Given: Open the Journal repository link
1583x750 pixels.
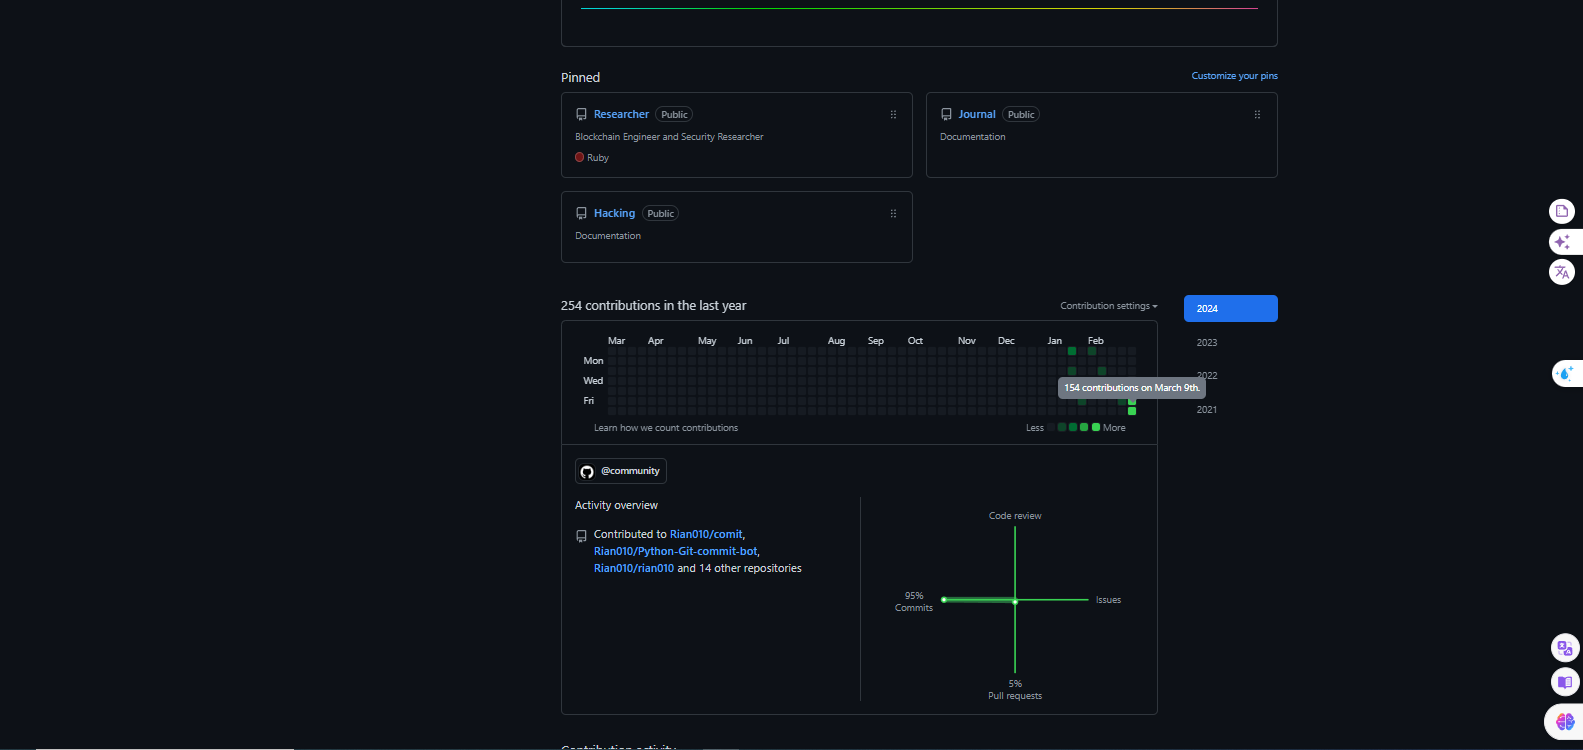Looking at the screenshot, I should [977, 114].
